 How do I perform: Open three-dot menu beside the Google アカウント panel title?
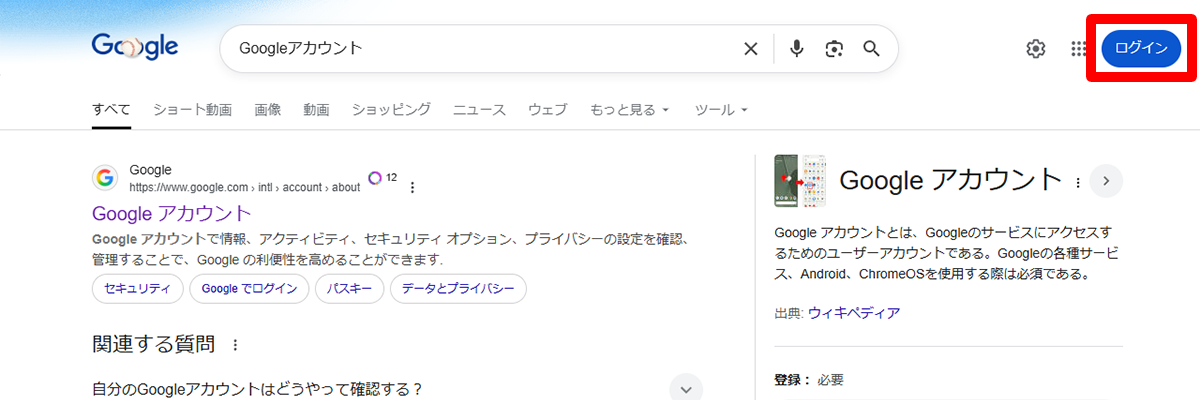pos(1078,183)
